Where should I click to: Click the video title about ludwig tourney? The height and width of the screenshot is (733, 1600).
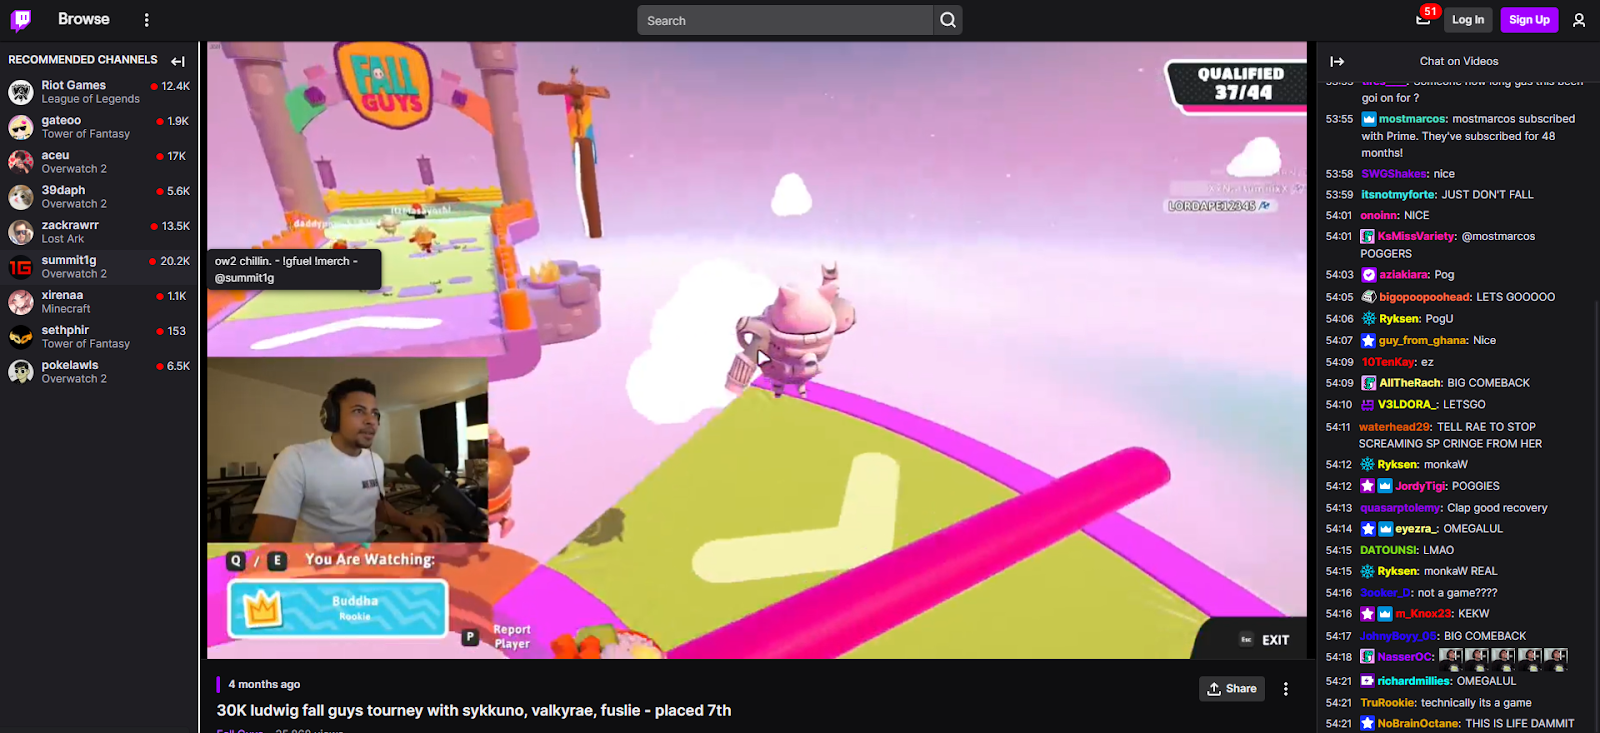click(x=474, y=710)
